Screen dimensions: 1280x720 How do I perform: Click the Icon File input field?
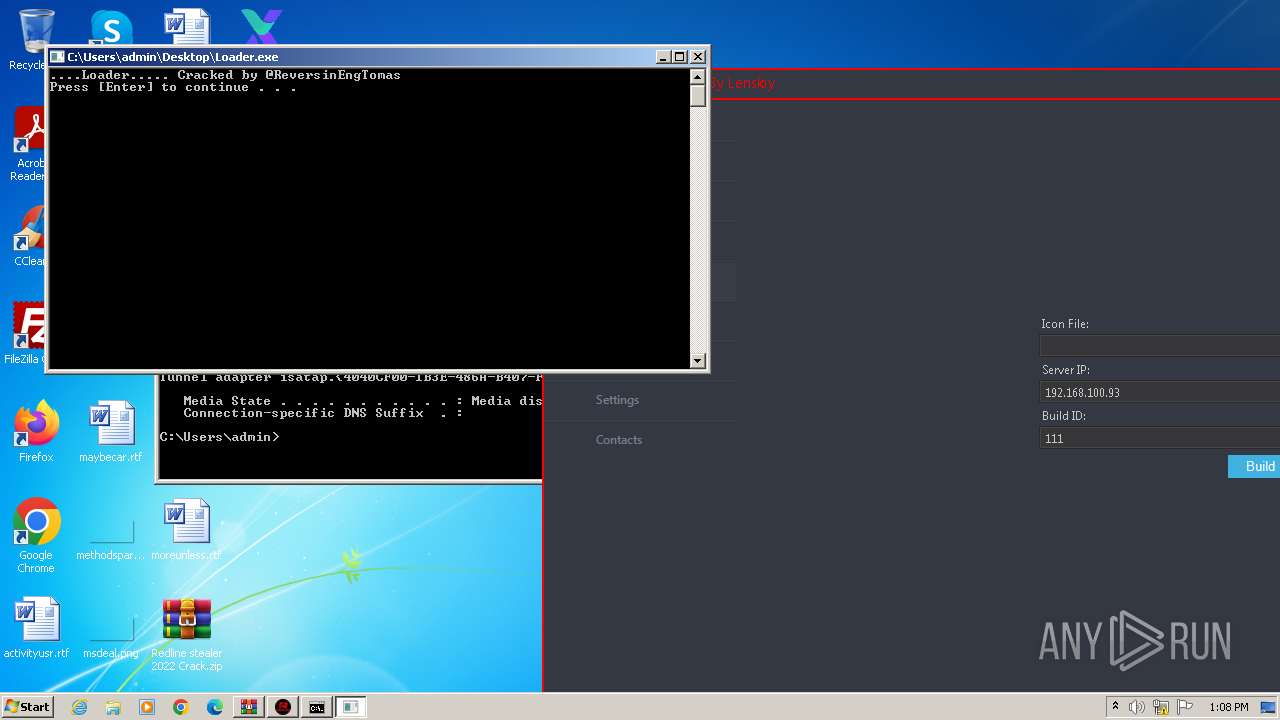point(1160,346)
